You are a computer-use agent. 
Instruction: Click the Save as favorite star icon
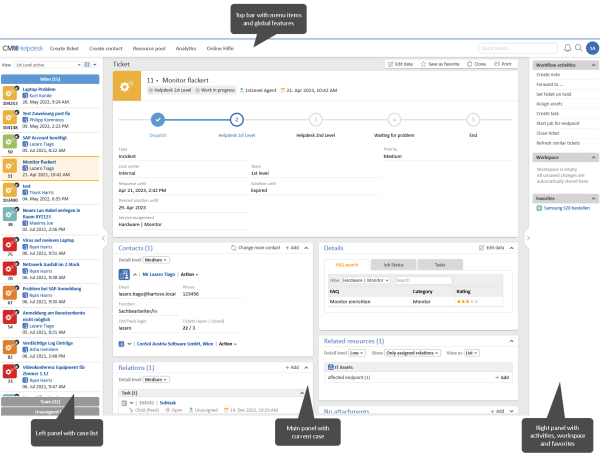click(424, 63)
